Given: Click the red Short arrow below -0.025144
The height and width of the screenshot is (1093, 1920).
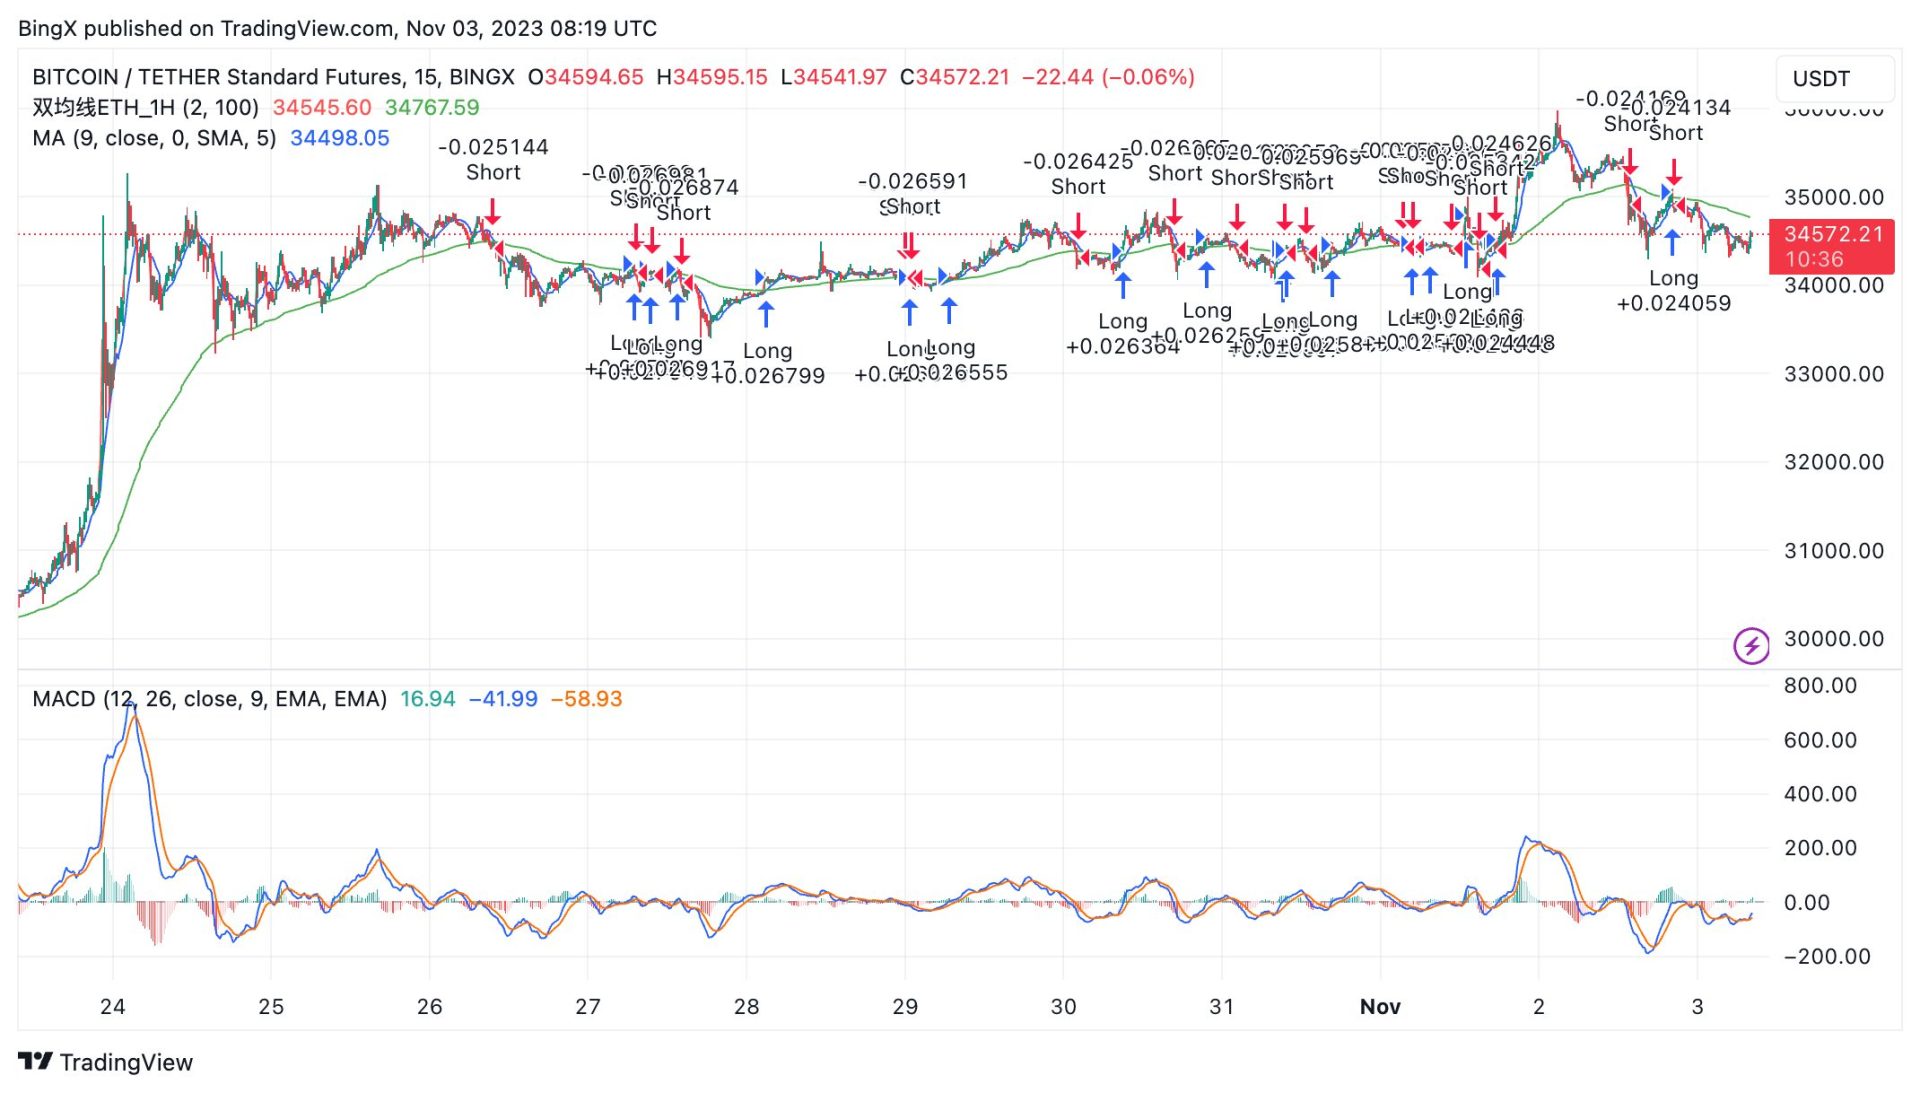Looking at the screenshot, I should [492, 211].
